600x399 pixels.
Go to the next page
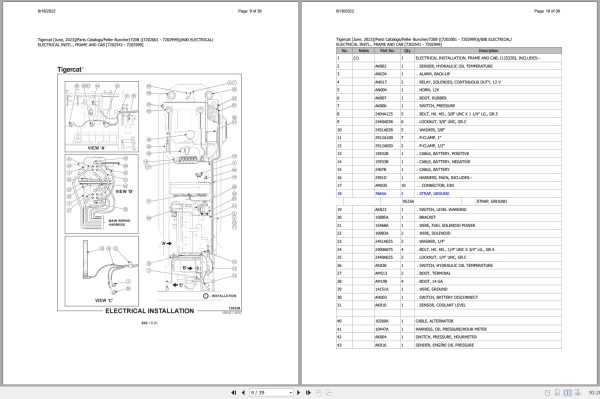298,392
